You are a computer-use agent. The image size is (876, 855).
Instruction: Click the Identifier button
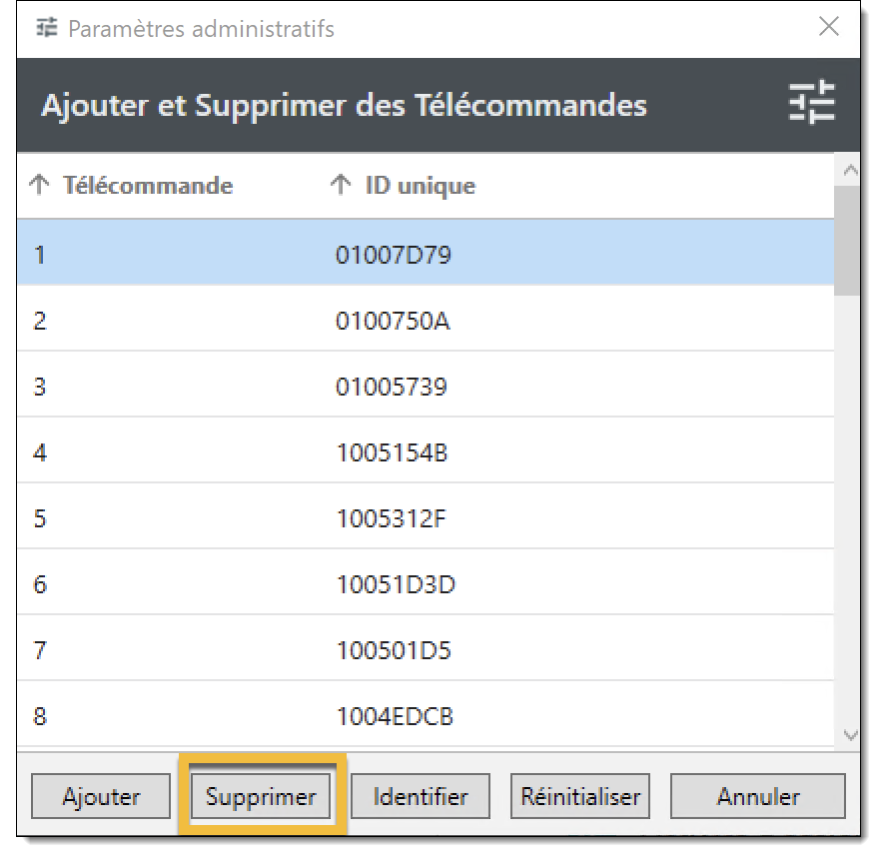(x=420, y=797)
